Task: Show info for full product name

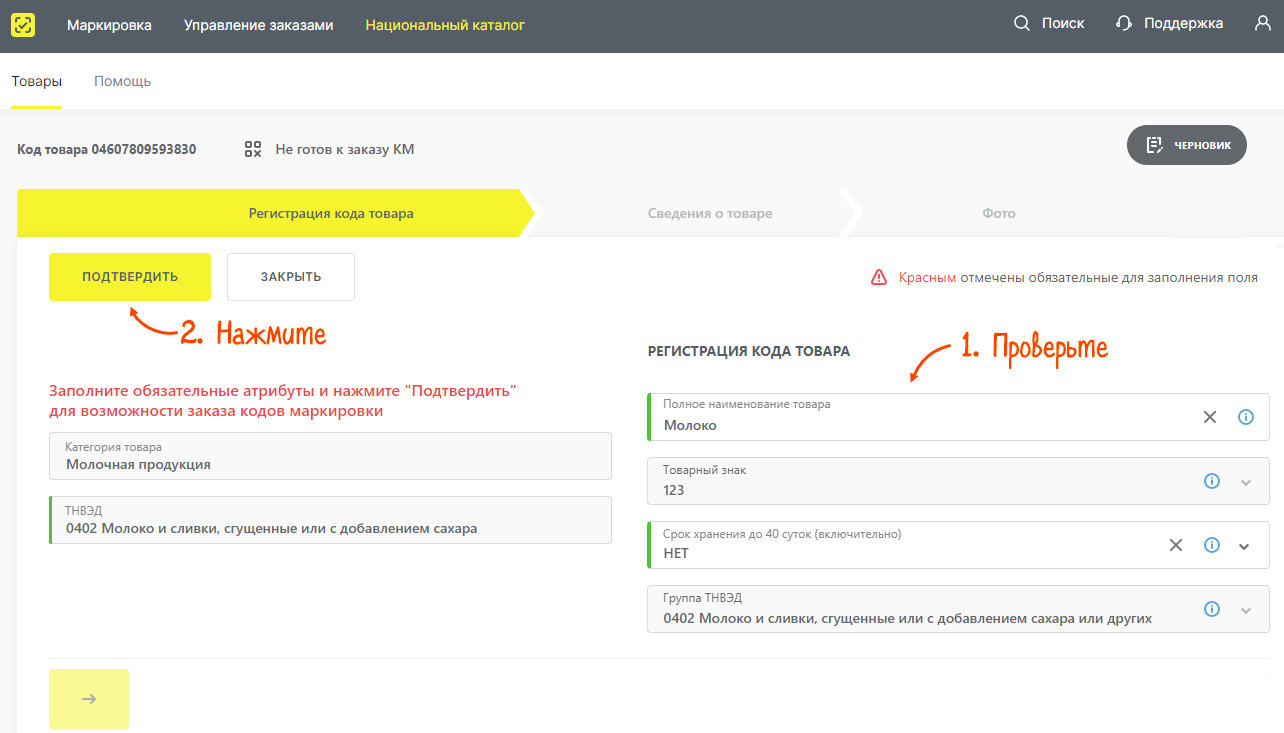Action: pyautogui.click(x=1246, y=417)
